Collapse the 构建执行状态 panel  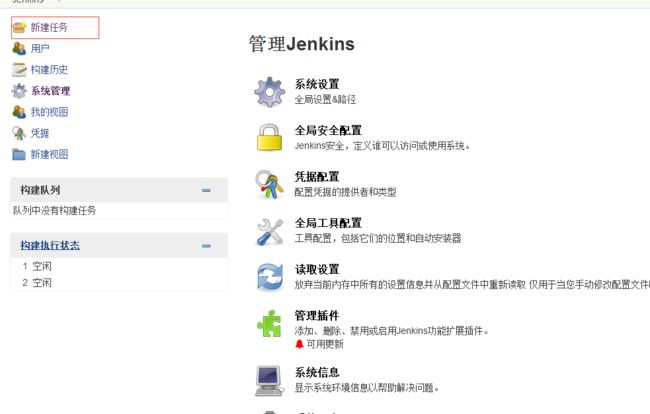(x=206, y=246)
